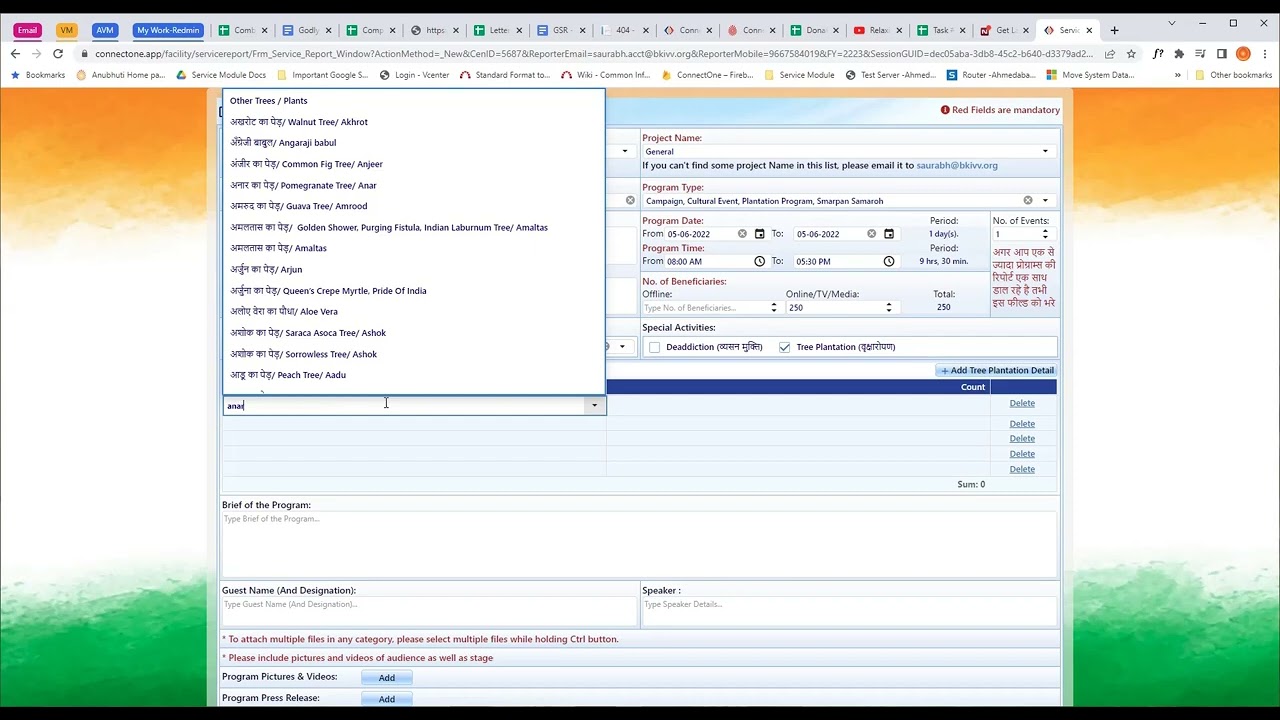Switch to the My Work-Redmin tab

168,30
